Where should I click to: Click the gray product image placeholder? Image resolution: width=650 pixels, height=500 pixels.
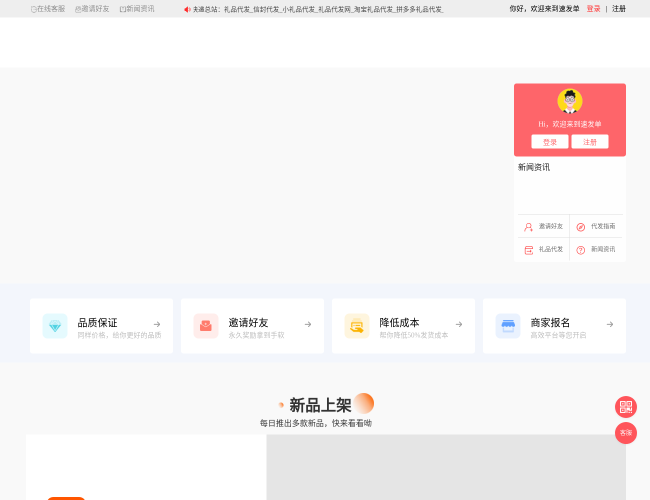point(446,467)
